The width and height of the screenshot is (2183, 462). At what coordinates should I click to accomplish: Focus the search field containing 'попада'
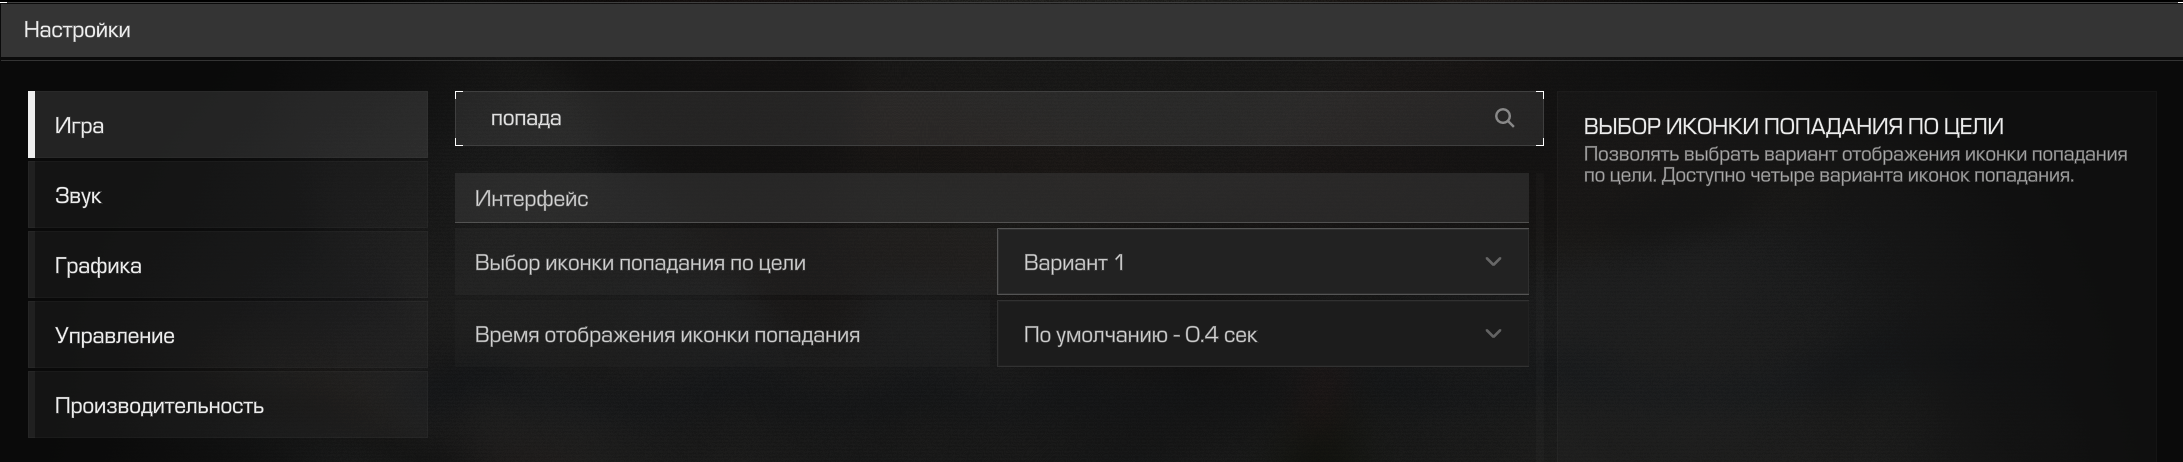click(x=999, y=118)
